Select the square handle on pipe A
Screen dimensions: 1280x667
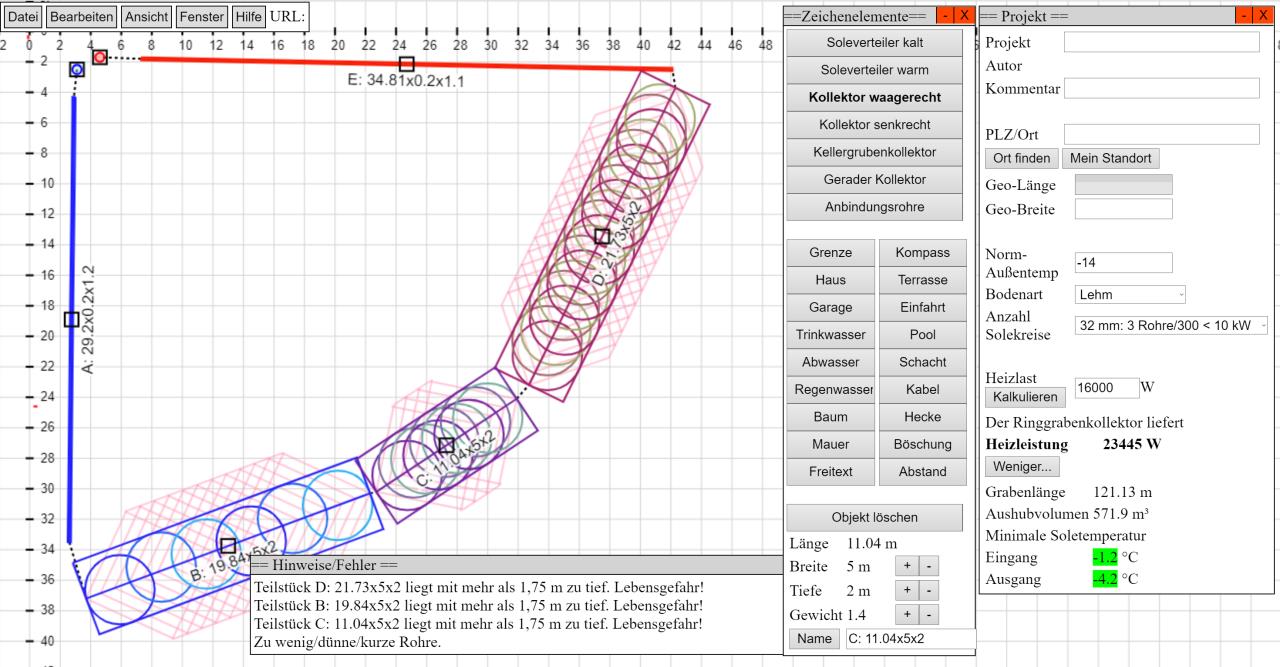point(71,319)
